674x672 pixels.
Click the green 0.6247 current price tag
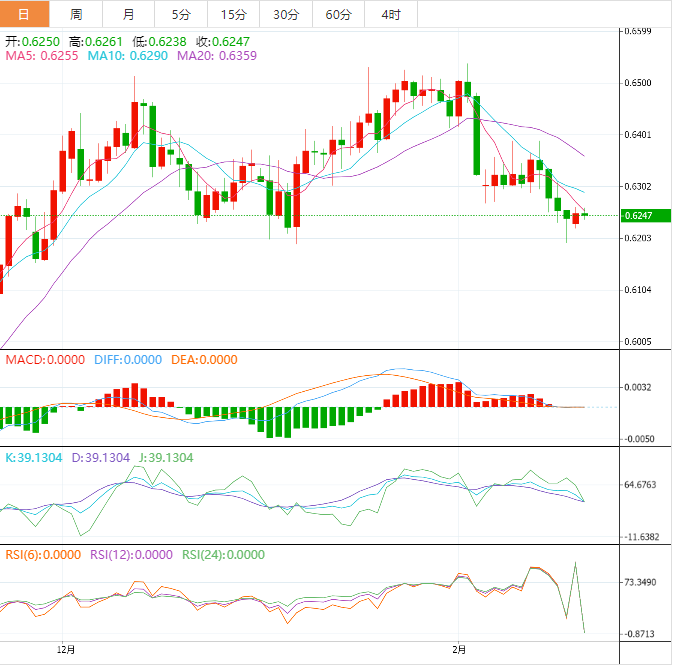click(x=646, y=215)
